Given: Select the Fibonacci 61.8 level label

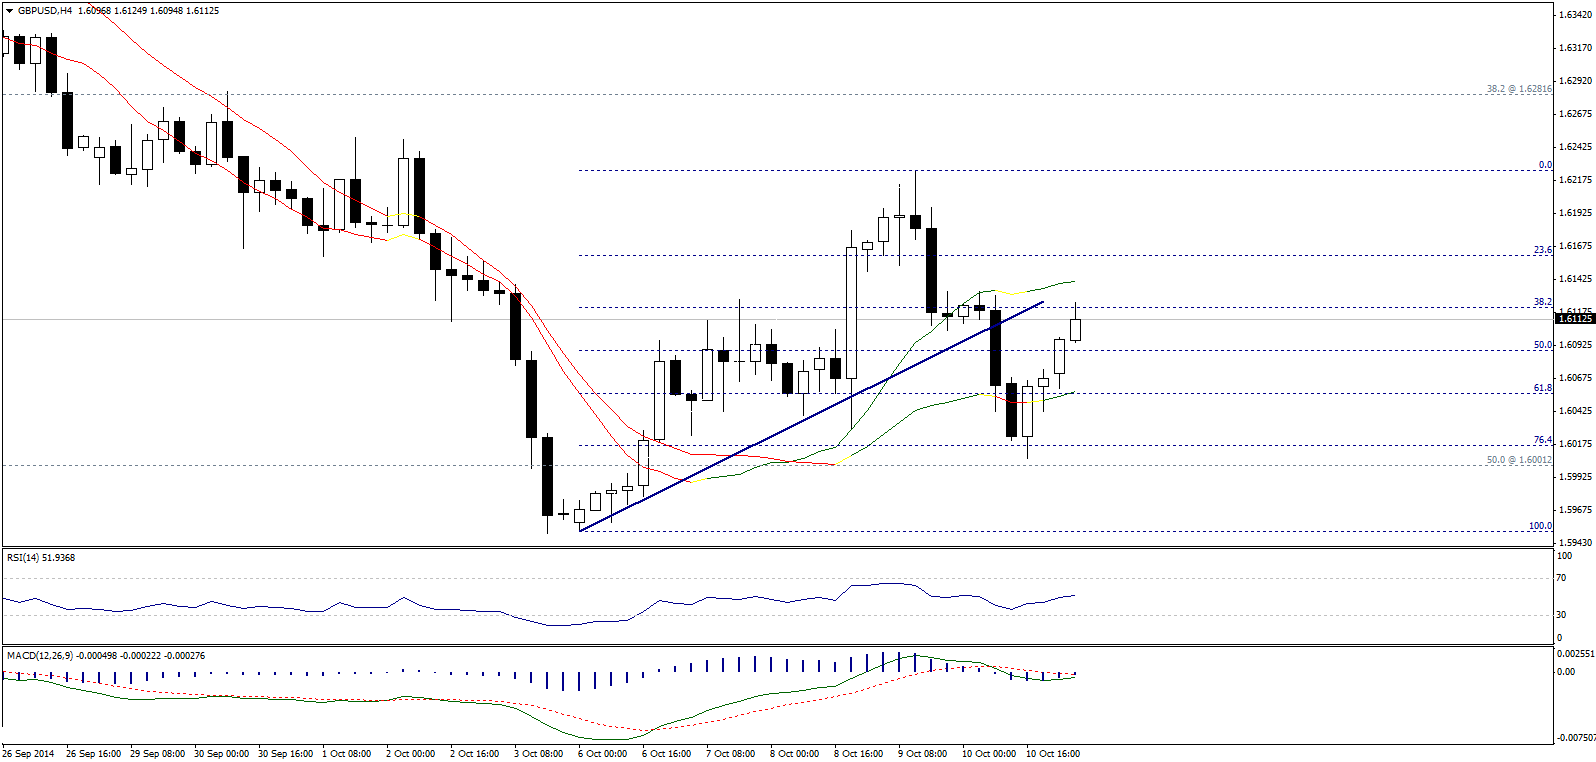Looking at the screenshot, I should (1543, 388).
